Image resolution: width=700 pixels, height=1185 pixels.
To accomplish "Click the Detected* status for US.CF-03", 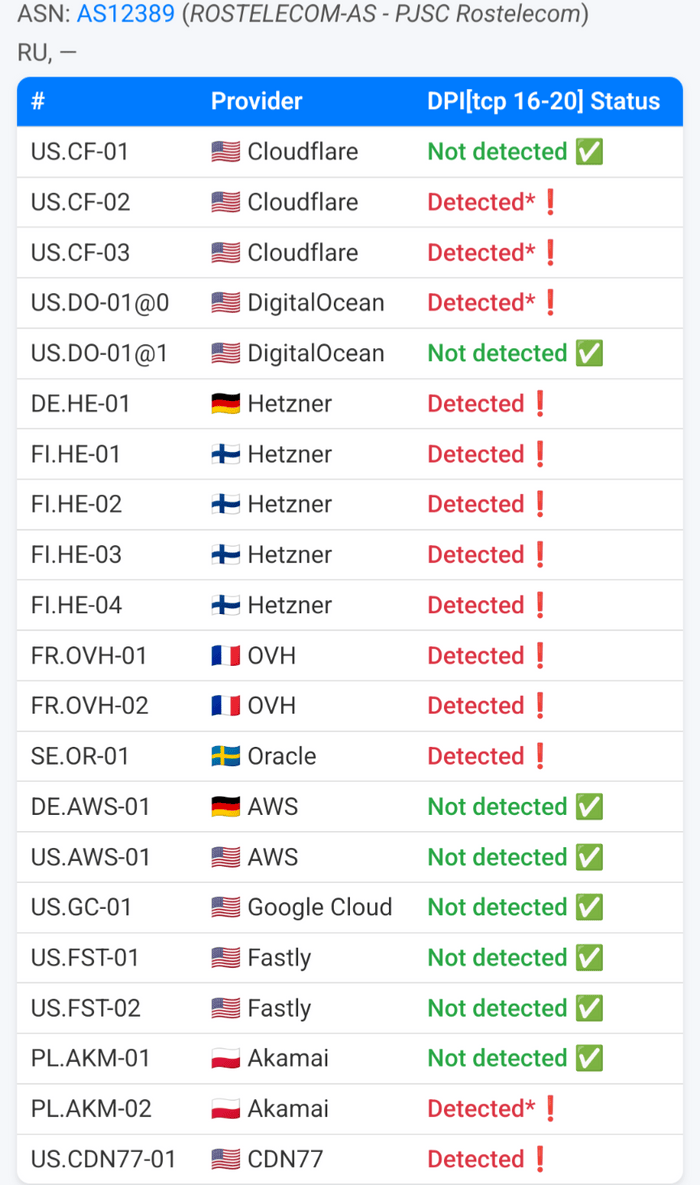I will 481,253.
